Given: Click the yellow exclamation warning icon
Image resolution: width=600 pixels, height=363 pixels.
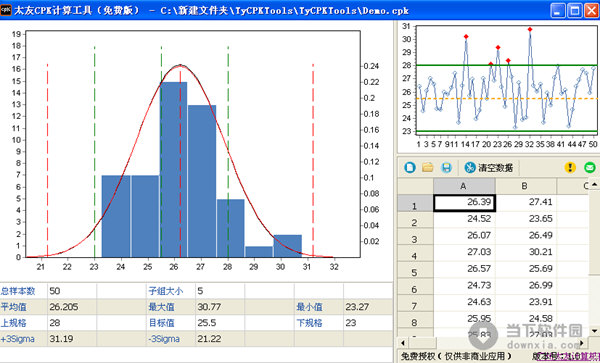Looking at the screenshot, I should click(570, 168).
